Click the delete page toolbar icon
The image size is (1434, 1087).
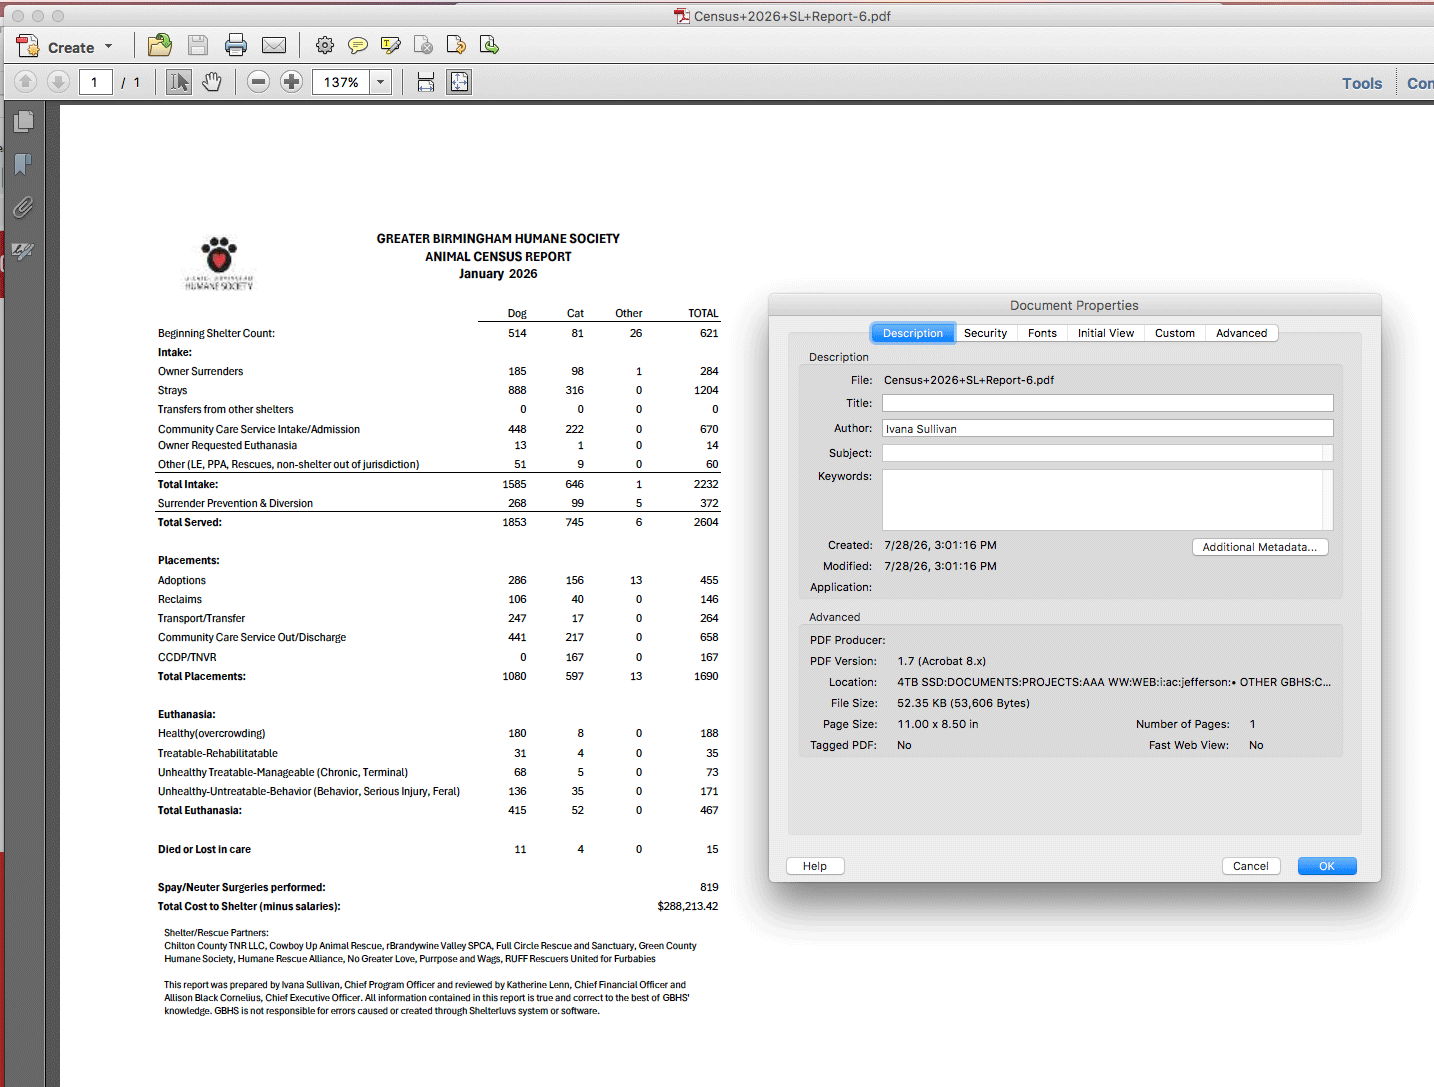coord(424,45)
